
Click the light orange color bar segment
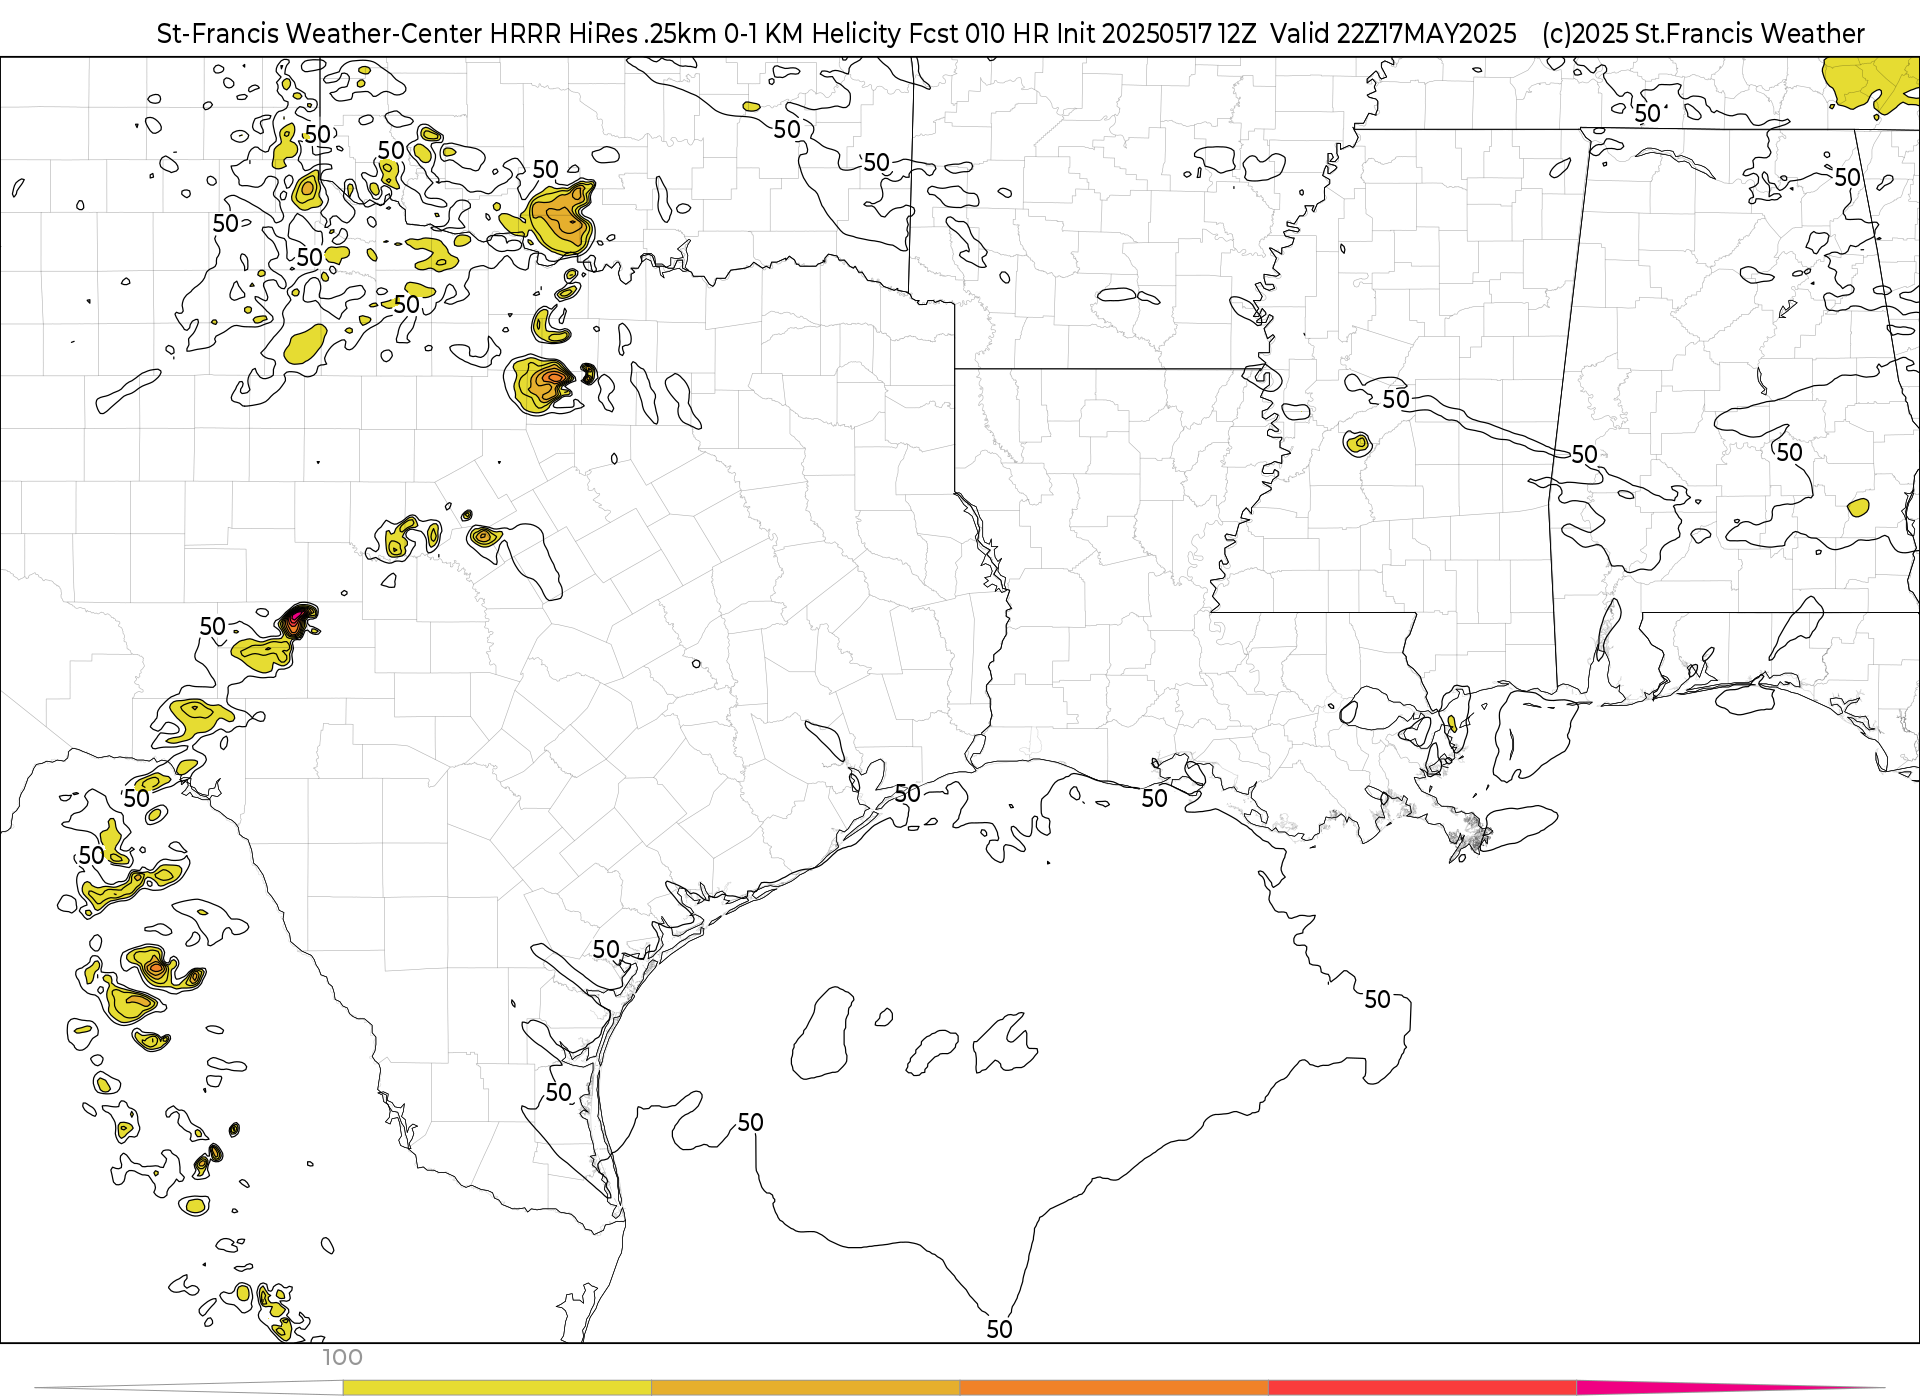[805, 1388]
